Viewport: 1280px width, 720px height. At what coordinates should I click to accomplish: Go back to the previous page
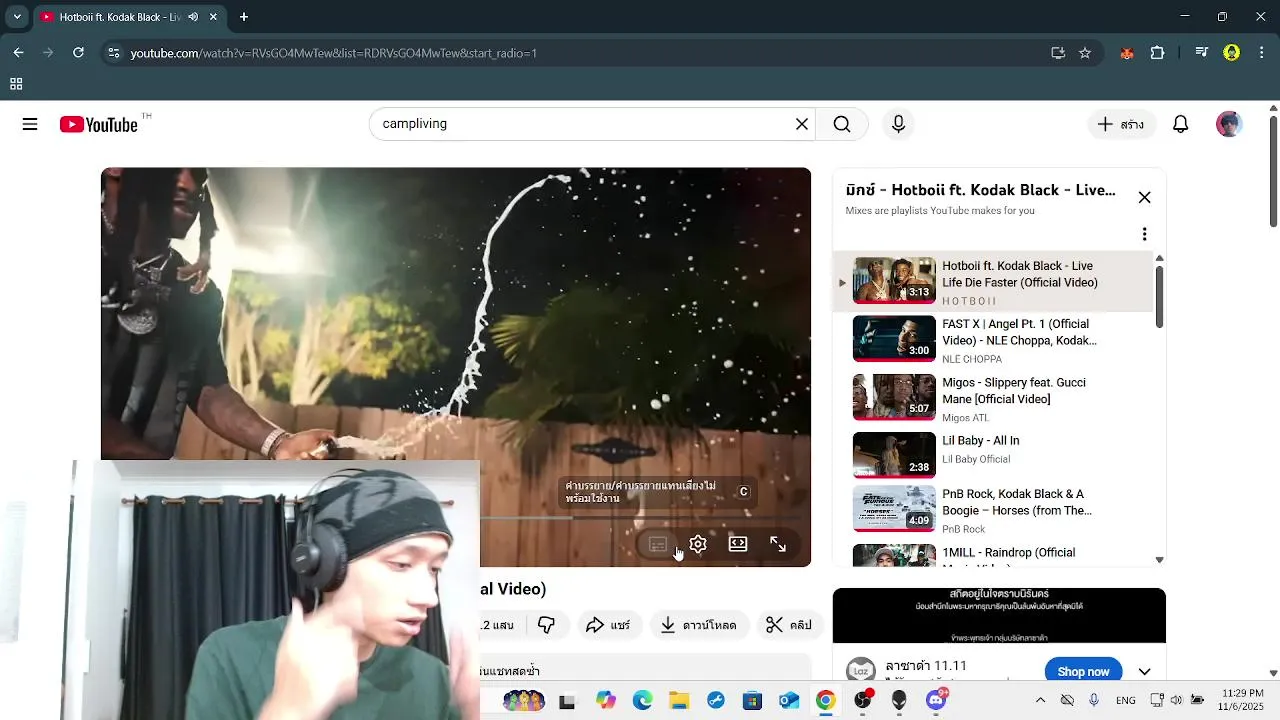(18, 53)
